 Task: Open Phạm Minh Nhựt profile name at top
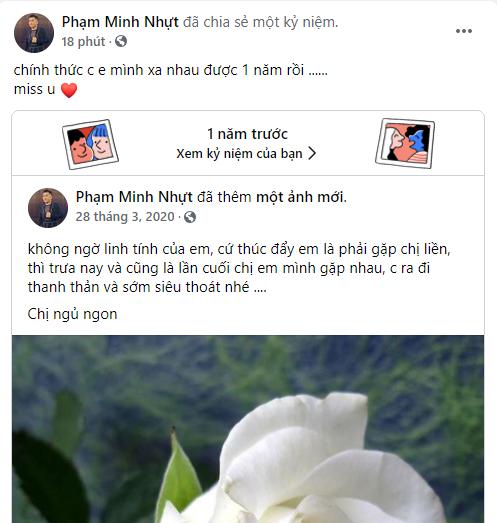[x=120, y=22]
